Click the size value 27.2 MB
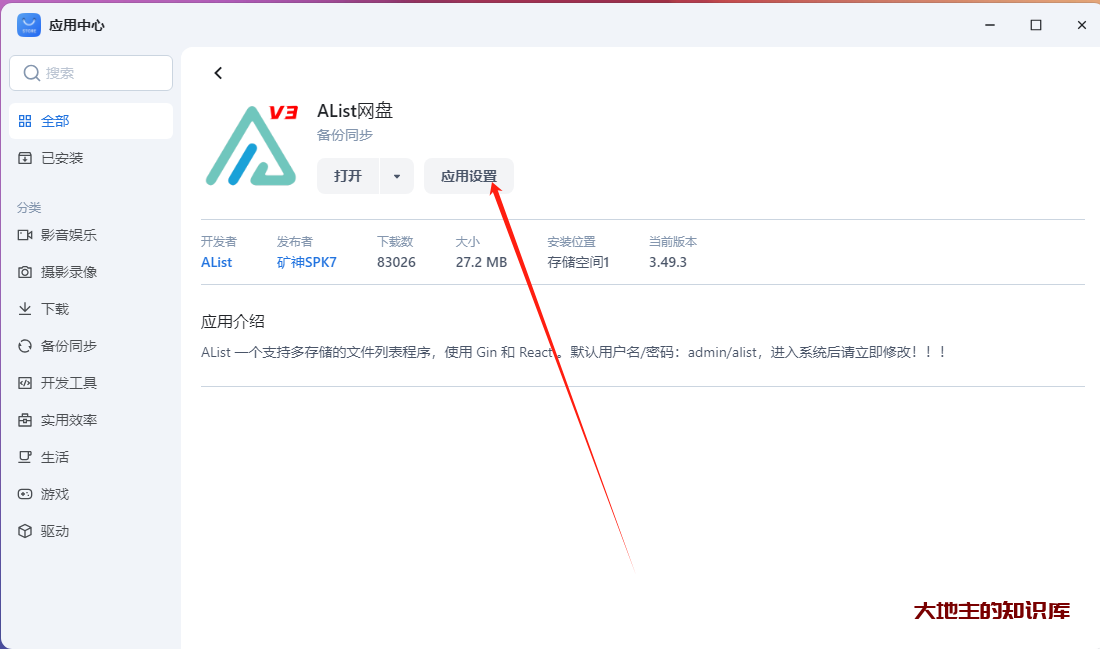Viewport: 1100px width, 649px height. click(x=481, y=262)
